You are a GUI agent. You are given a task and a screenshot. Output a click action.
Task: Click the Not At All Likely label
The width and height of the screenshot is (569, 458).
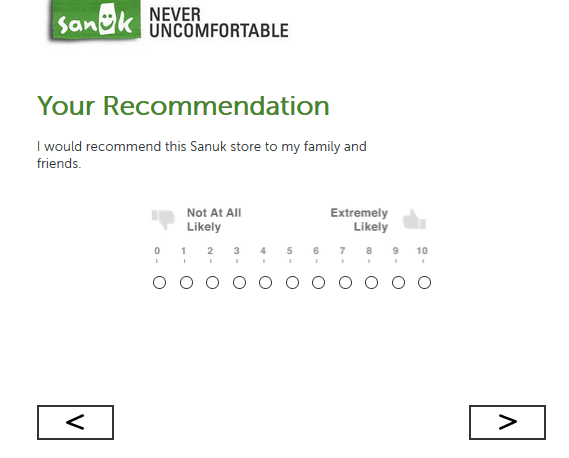tap(214, 220)
